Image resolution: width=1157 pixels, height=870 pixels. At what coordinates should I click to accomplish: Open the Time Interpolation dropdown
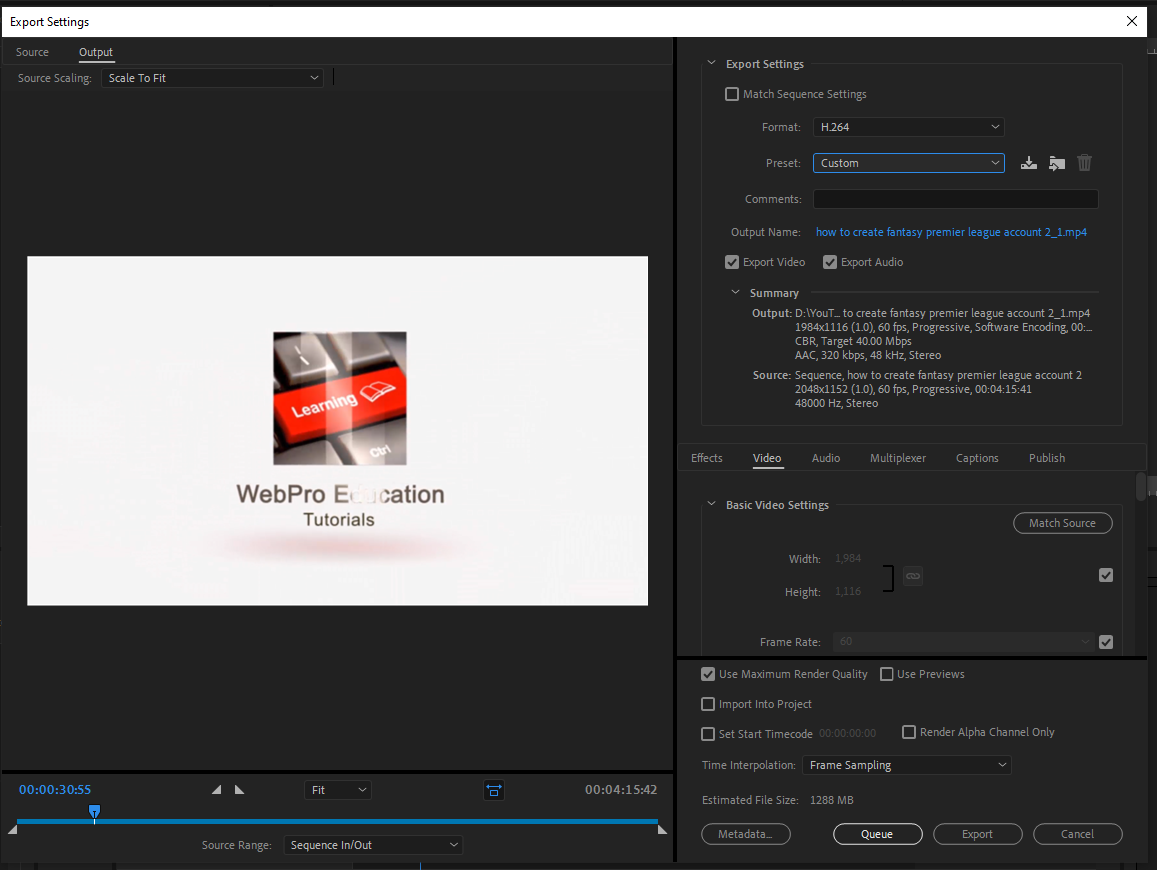click(906, 765)
